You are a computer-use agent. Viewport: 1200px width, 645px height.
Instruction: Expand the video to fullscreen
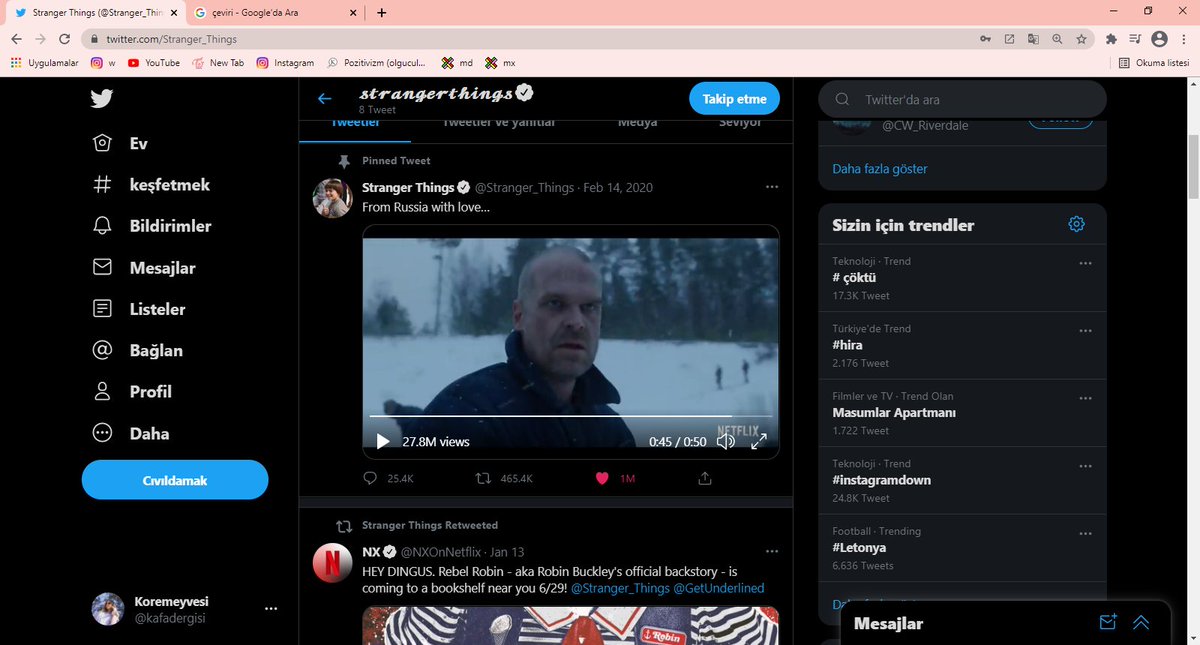(758, 441)
